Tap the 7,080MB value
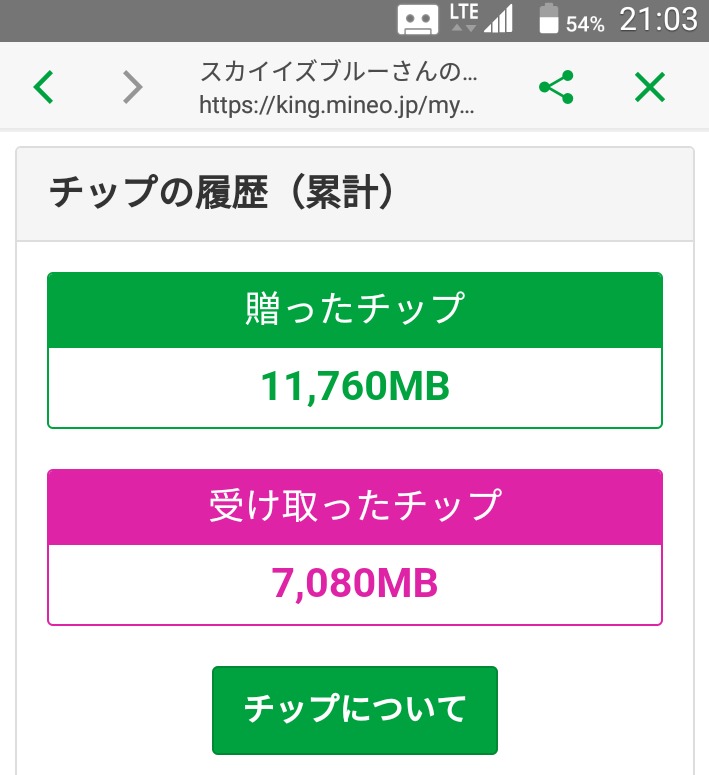This screenshot has width=709, height=775. click(x=355, y=584)
